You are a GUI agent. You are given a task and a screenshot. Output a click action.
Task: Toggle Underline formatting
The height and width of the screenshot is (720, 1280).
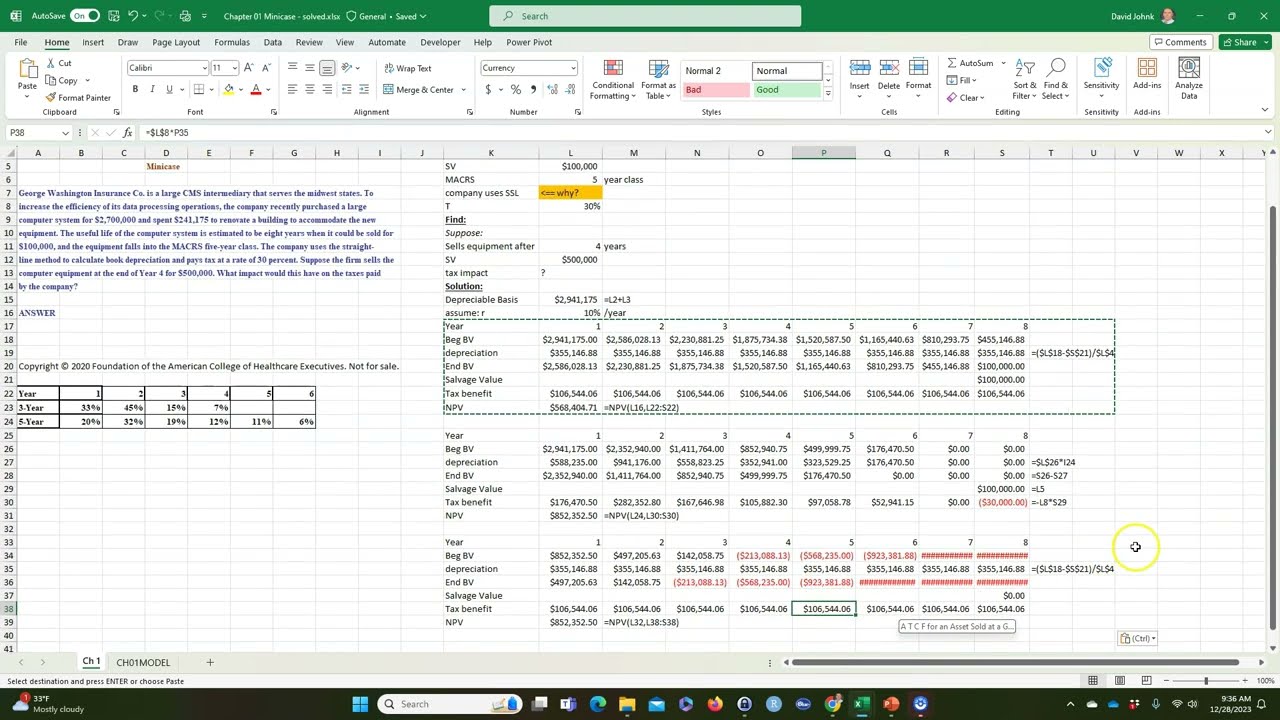point(168,90)
